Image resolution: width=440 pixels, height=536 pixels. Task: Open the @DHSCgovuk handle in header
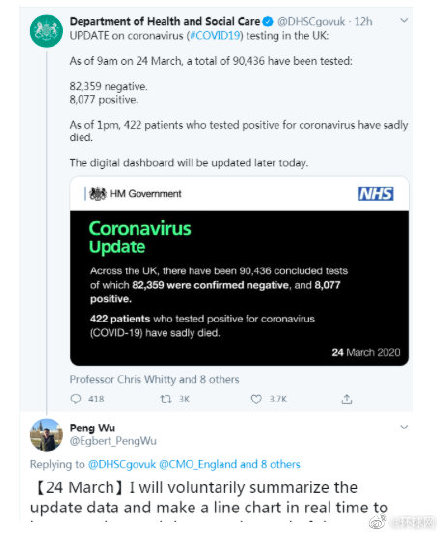(x=311, y=22)
